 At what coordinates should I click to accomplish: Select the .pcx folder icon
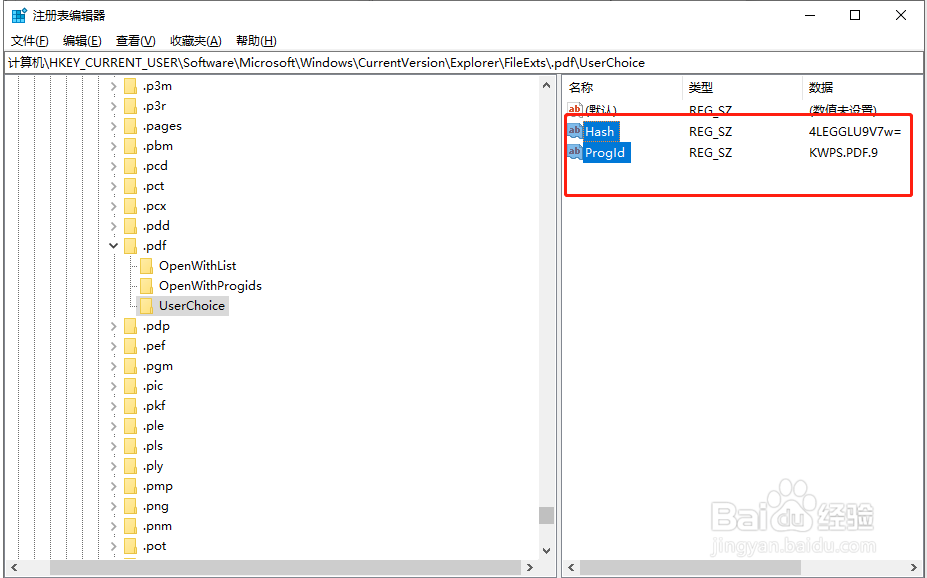(131, 206)
